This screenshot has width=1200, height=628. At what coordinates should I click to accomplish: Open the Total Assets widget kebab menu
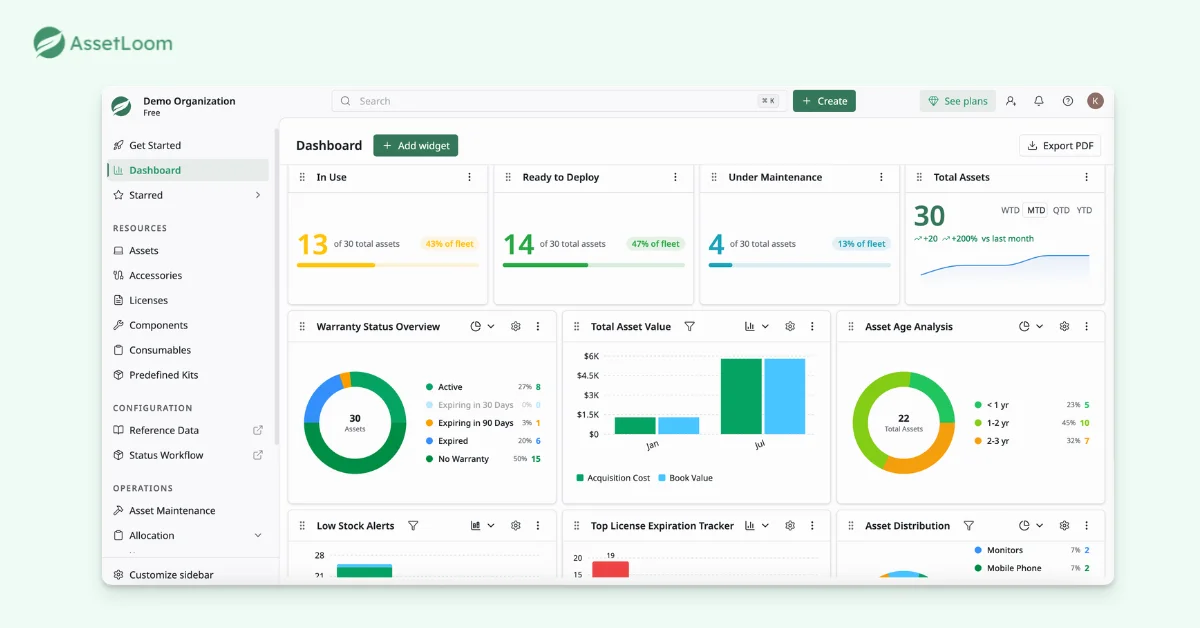pyautogui.click(x=1087, y=177)
